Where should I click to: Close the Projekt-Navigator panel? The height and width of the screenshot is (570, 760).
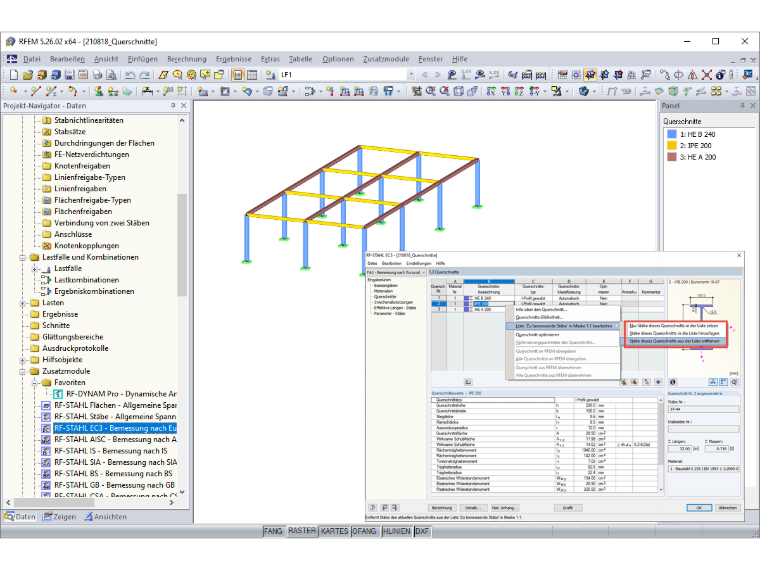(x=184, y=105)
